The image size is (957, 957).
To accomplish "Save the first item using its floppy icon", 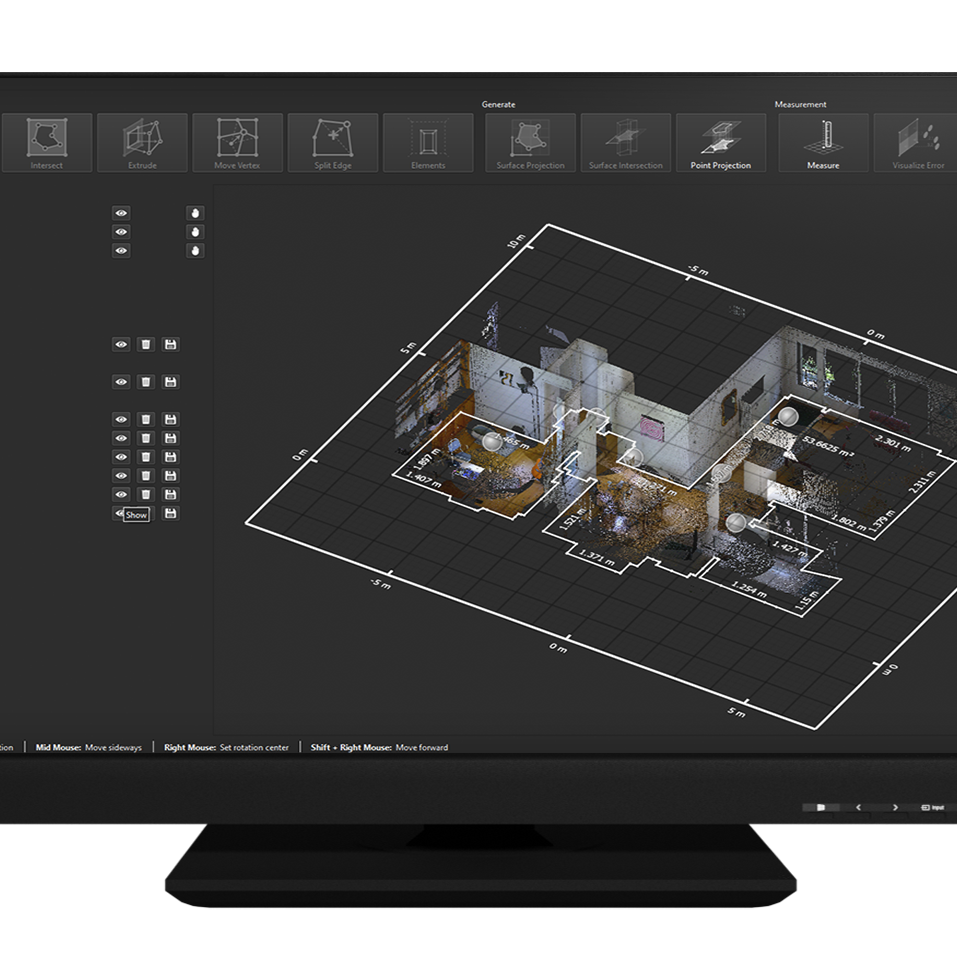I will [x=170, y=344].
